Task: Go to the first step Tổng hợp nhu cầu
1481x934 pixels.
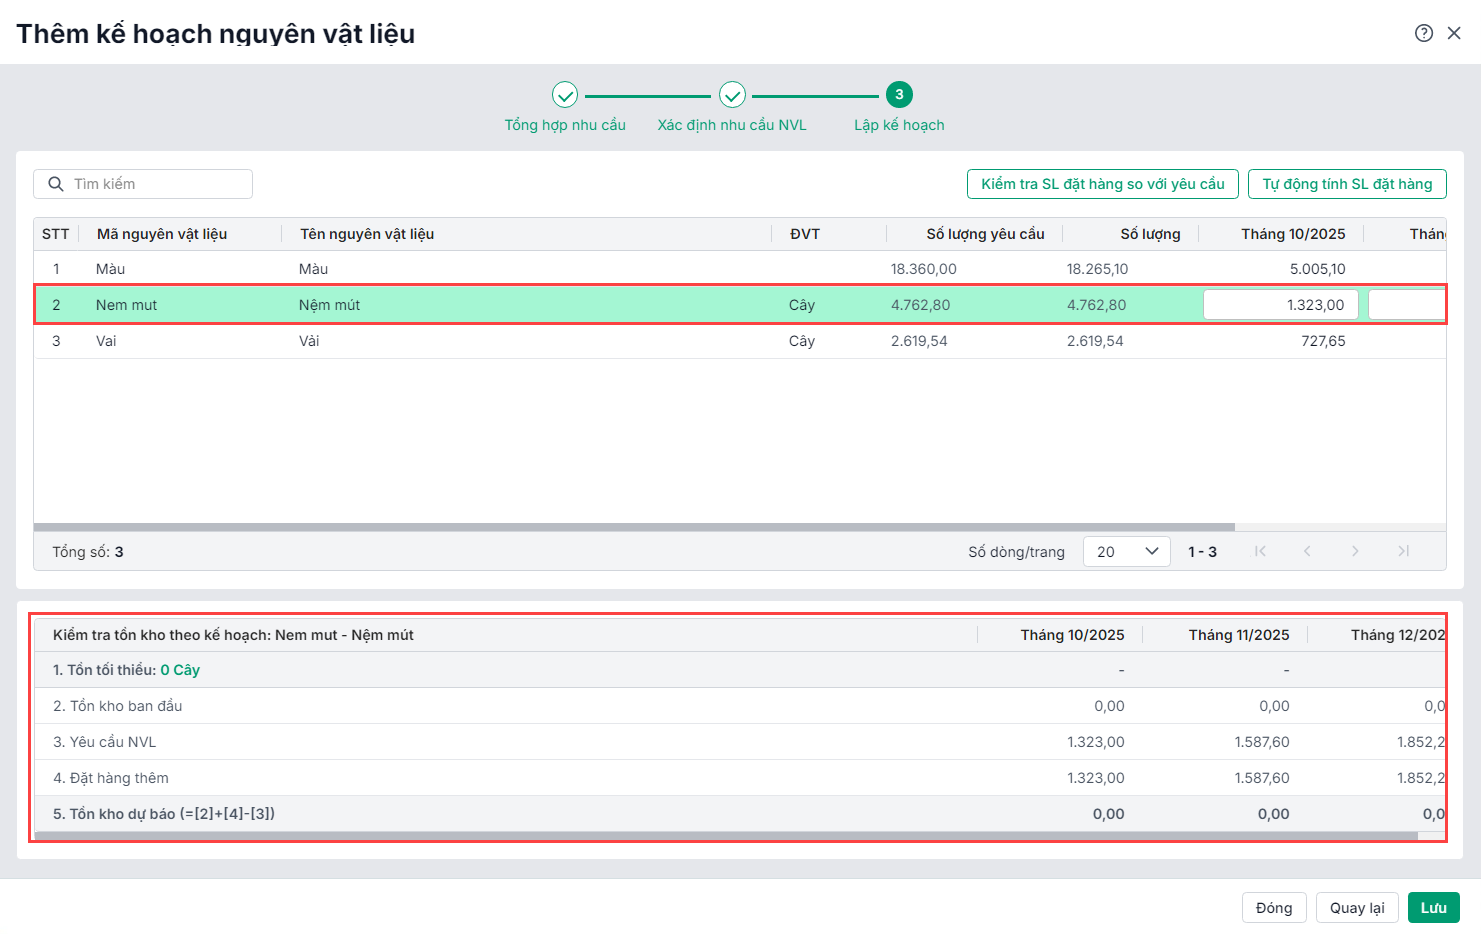Action: coord(565,95)
